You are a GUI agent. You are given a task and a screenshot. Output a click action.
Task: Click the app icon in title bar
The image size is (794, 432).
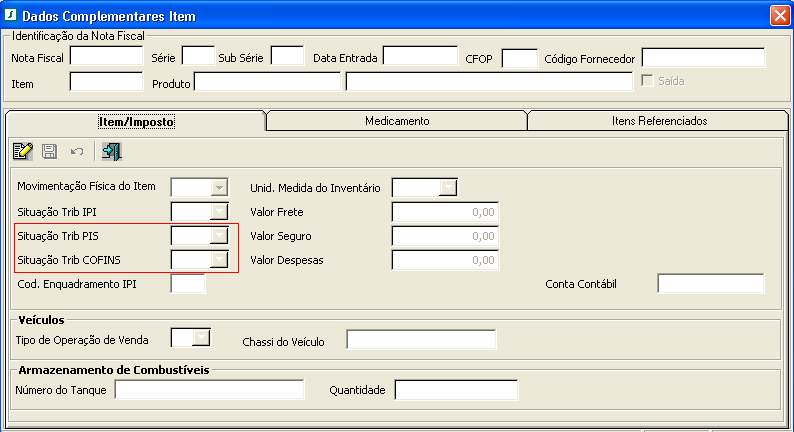point(11,16)
